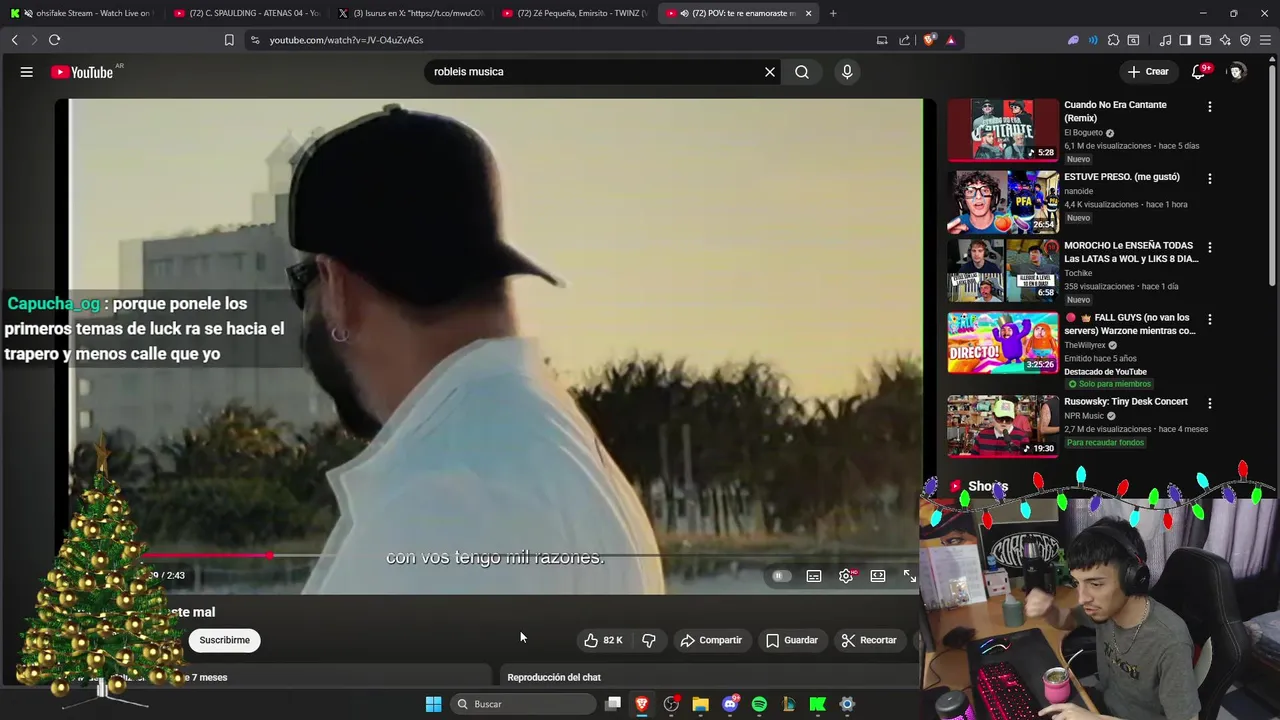Open File Explorer from the taskbar

pos(700,704)
